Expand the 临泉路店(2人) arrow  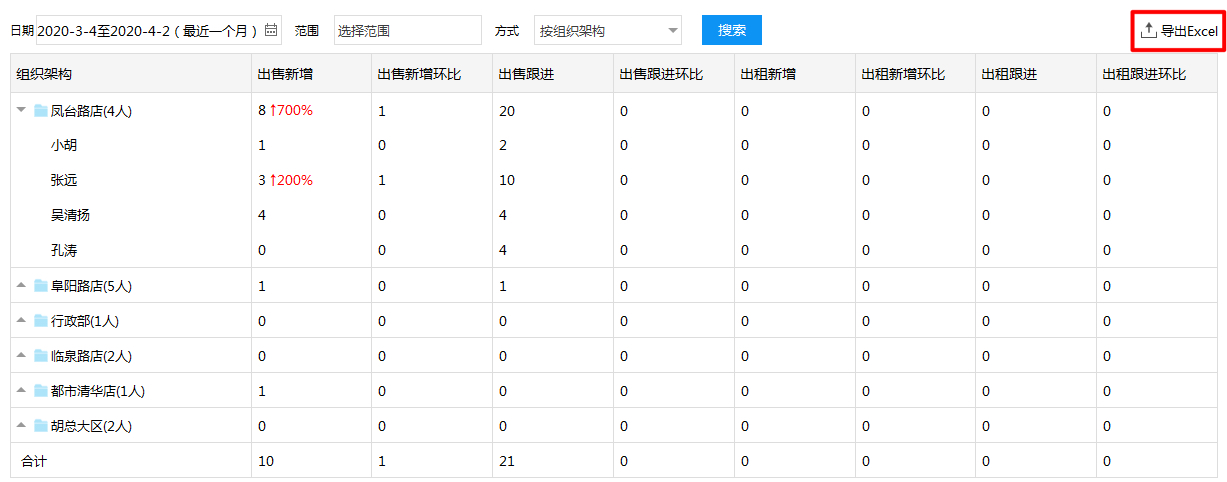[21, 356]
